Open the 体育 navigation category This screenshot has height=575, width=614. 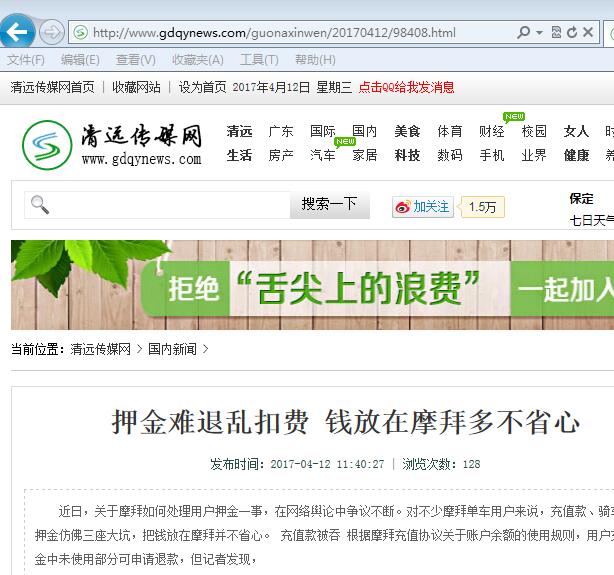(450, 131)
